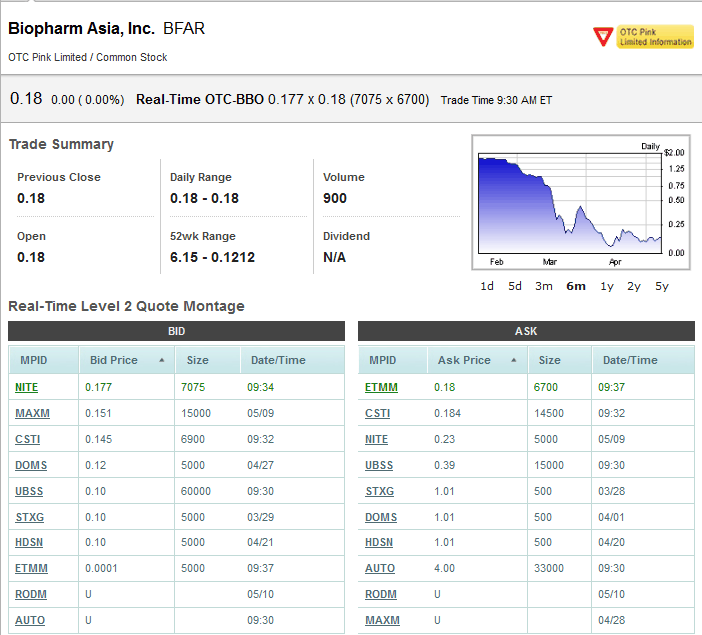Choose the 1y chart range
Screen dimensions: 702x635
click(x=607, y=286)
